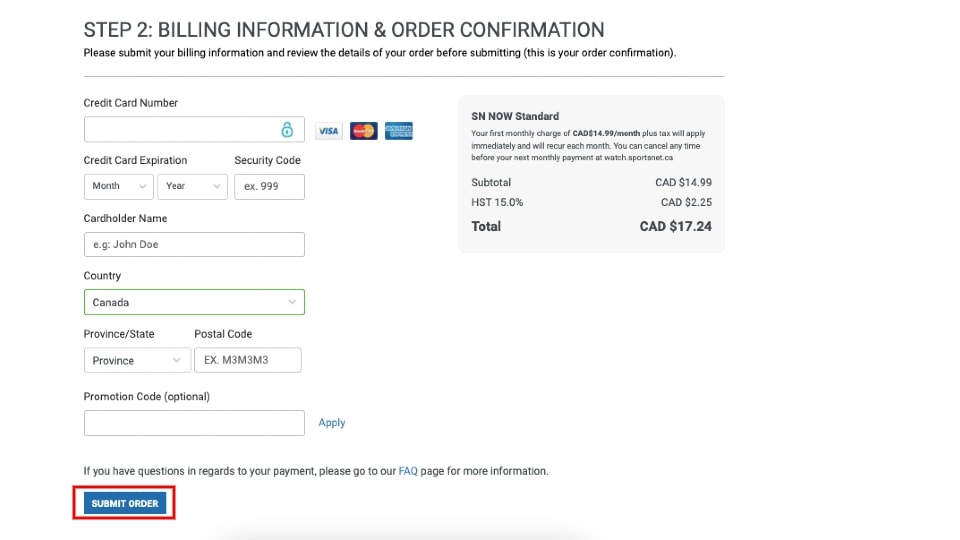
Task: Expand the Country dropdown showing Canada
Action: point(194,302)
